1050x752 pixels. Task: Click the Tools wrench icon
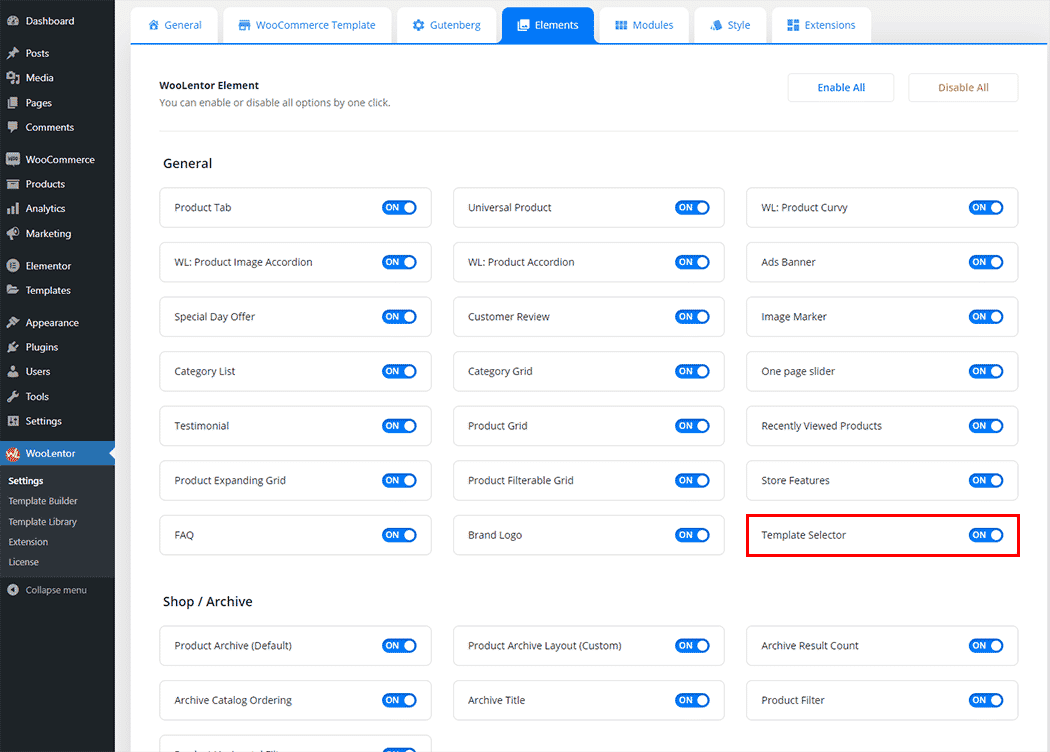tap(13, 396)
